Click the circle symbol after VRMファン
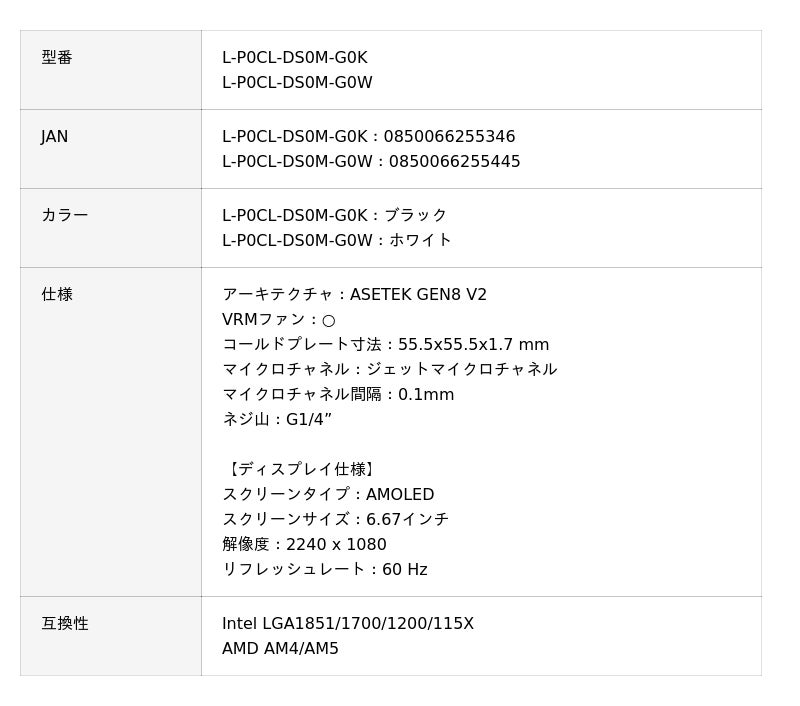800x706 pixels. tap(329, 320)
